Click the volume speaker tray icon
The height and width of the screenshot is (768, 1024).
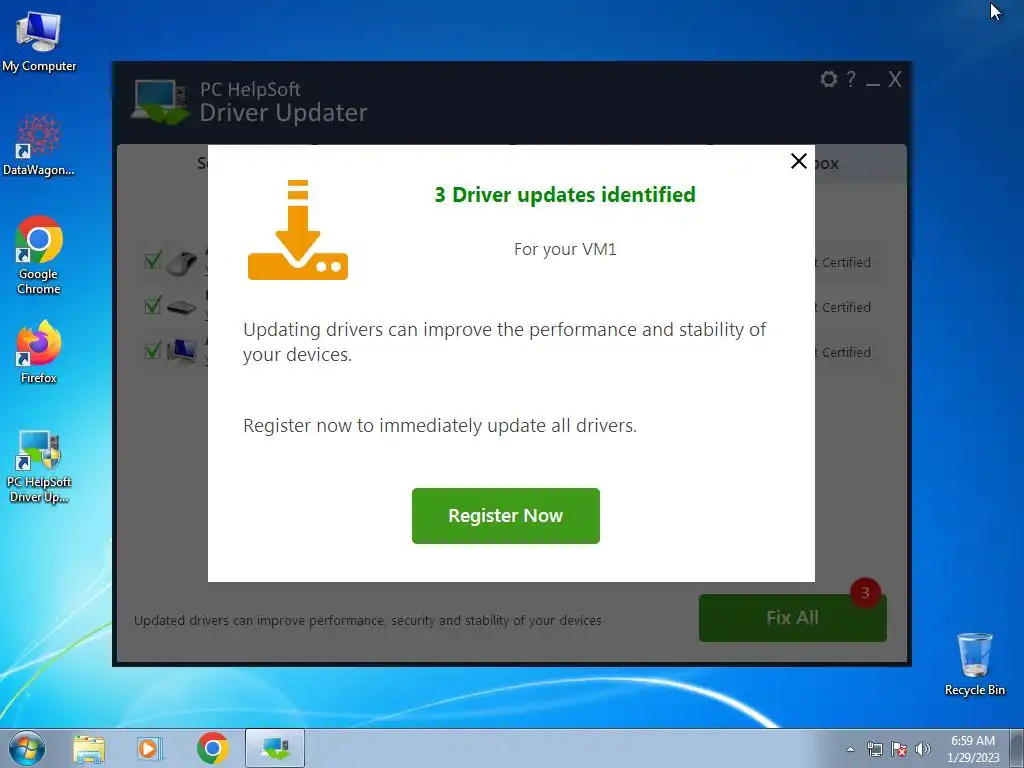point(923,749)
